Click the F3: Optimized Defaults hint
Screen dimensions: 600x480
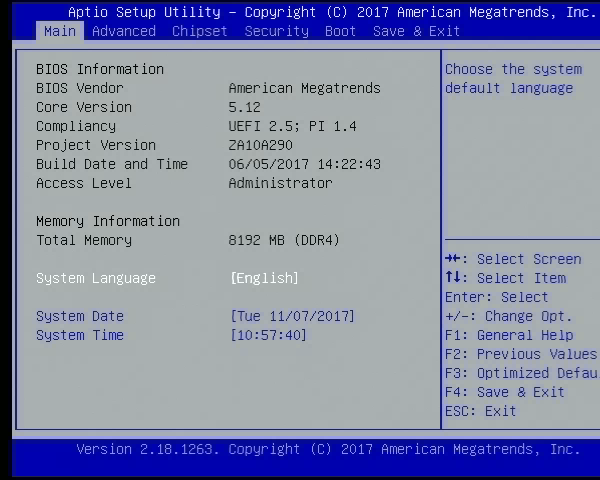(x=522, y=373)
